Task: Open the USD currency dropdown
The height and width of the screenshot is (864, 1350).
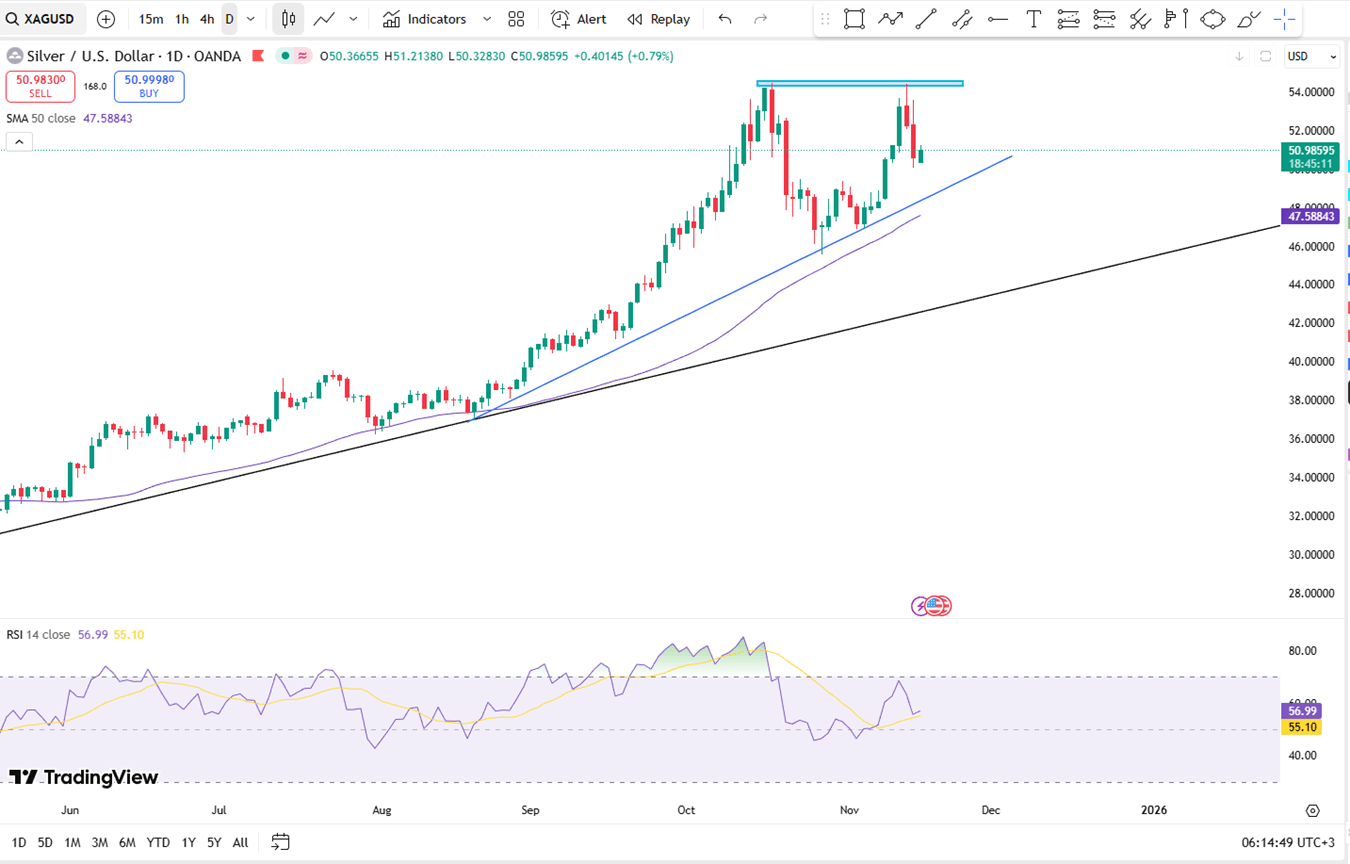Action: [1311, 57]
